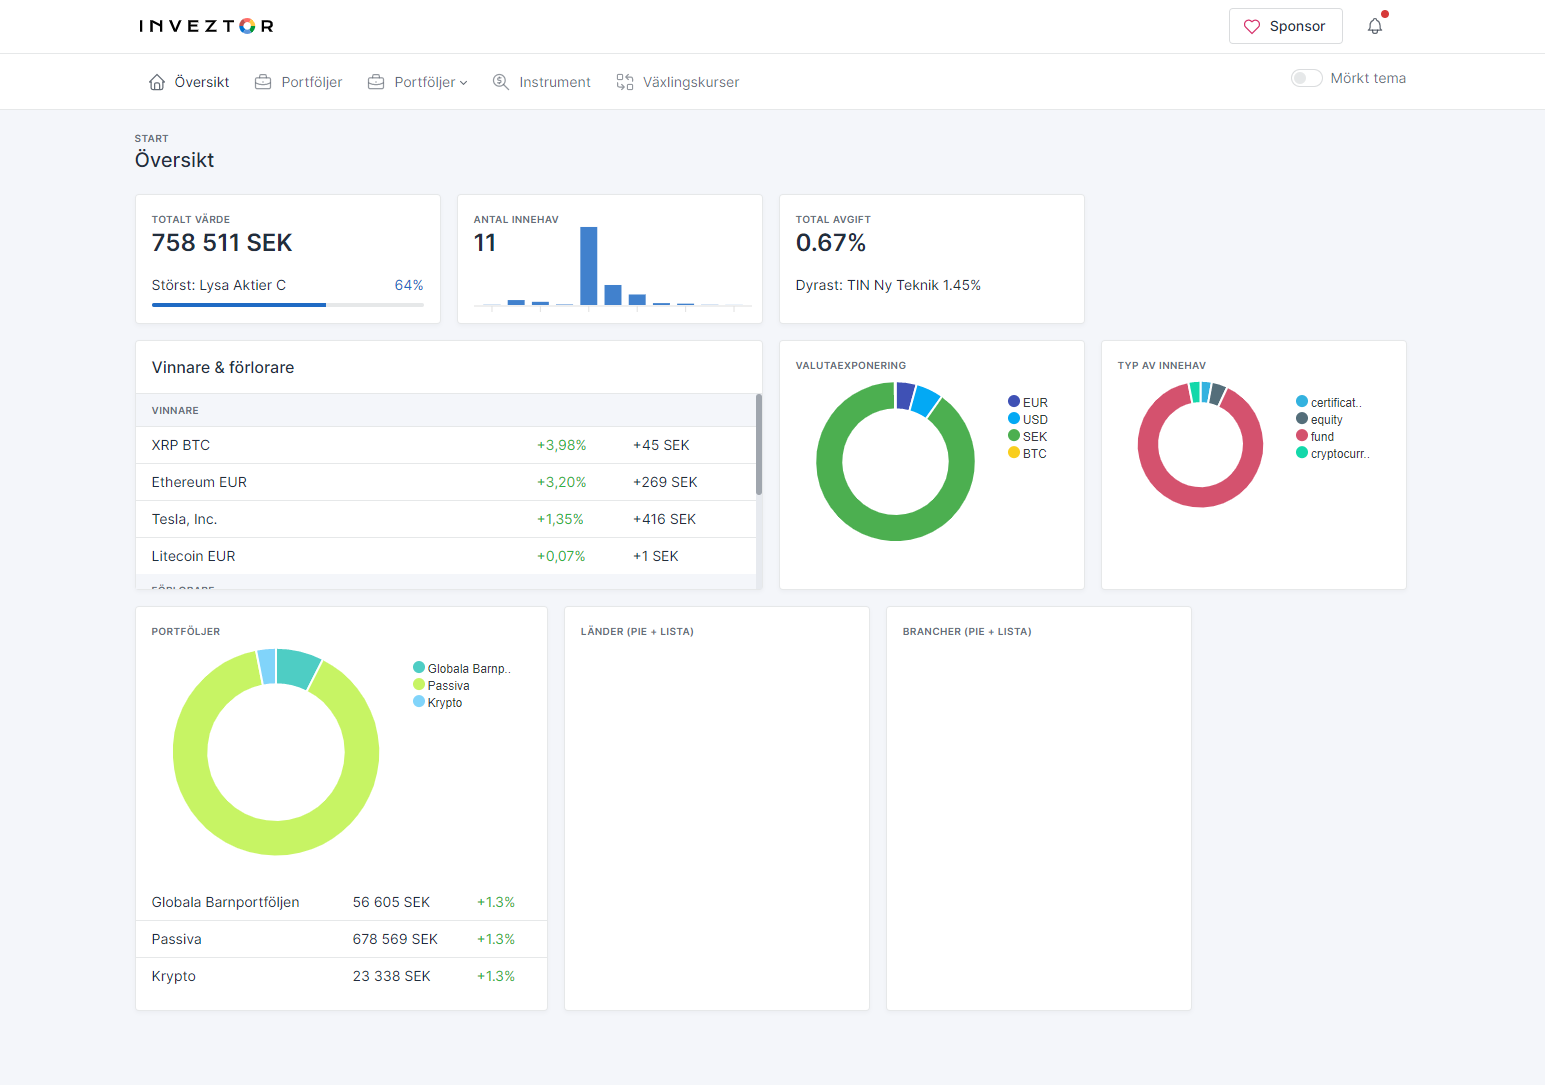Screen dimensions: 1545x1085
Task: Click the heart icon on Sponsor
Action: (x=1251, y=27)
